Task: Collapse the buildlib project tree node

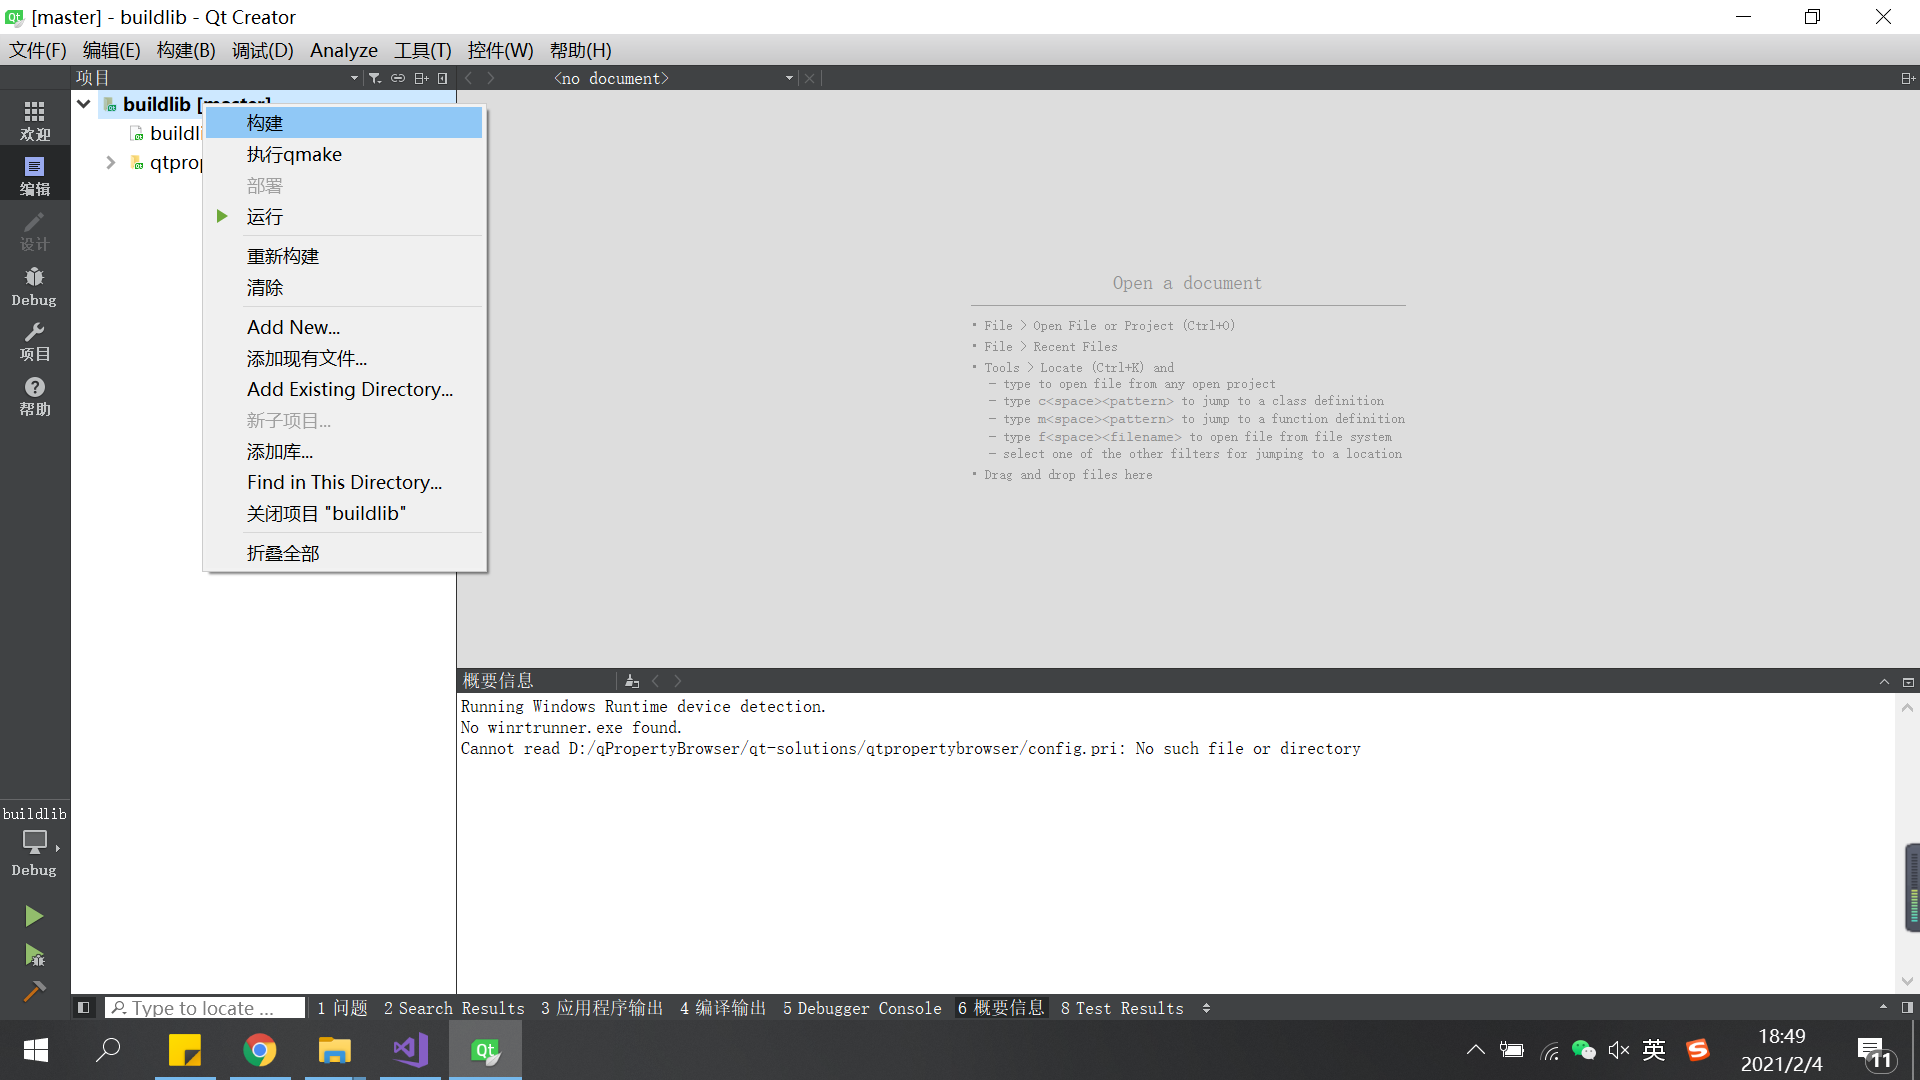Action: pos(84,104)
